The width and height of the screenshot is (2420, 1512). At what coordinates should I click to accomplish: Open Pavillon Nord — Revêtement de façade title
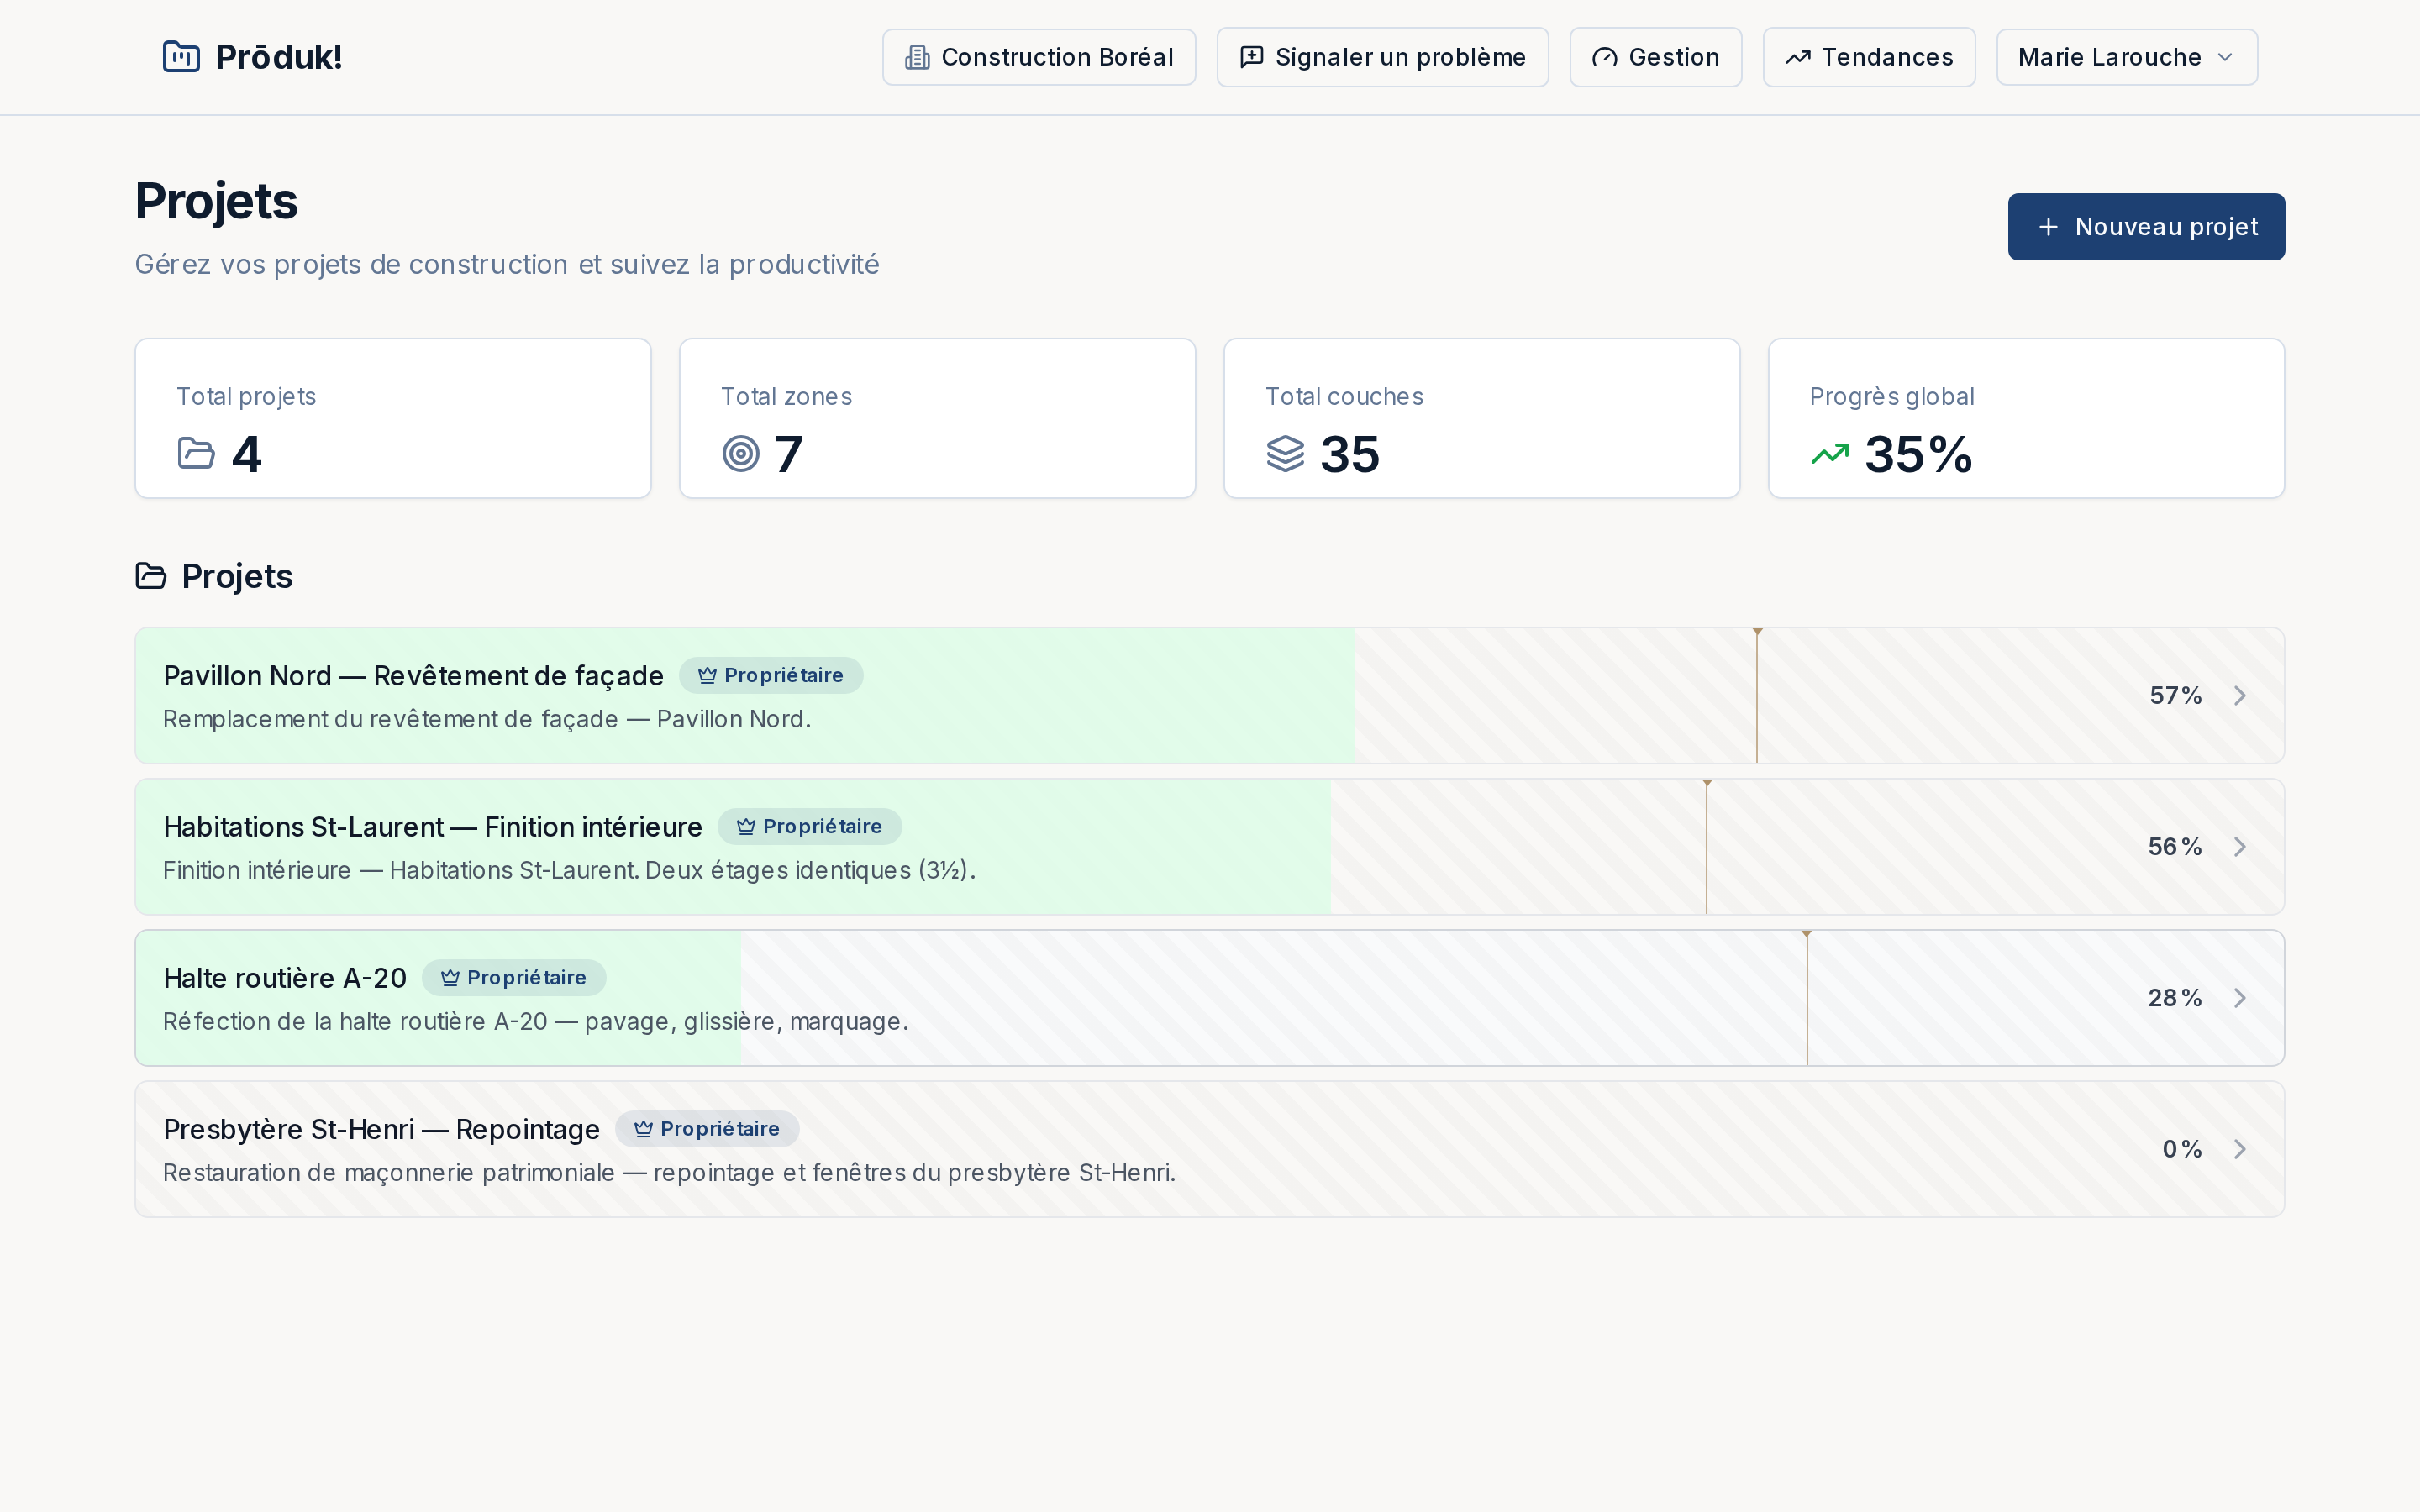tap(413, 676)
